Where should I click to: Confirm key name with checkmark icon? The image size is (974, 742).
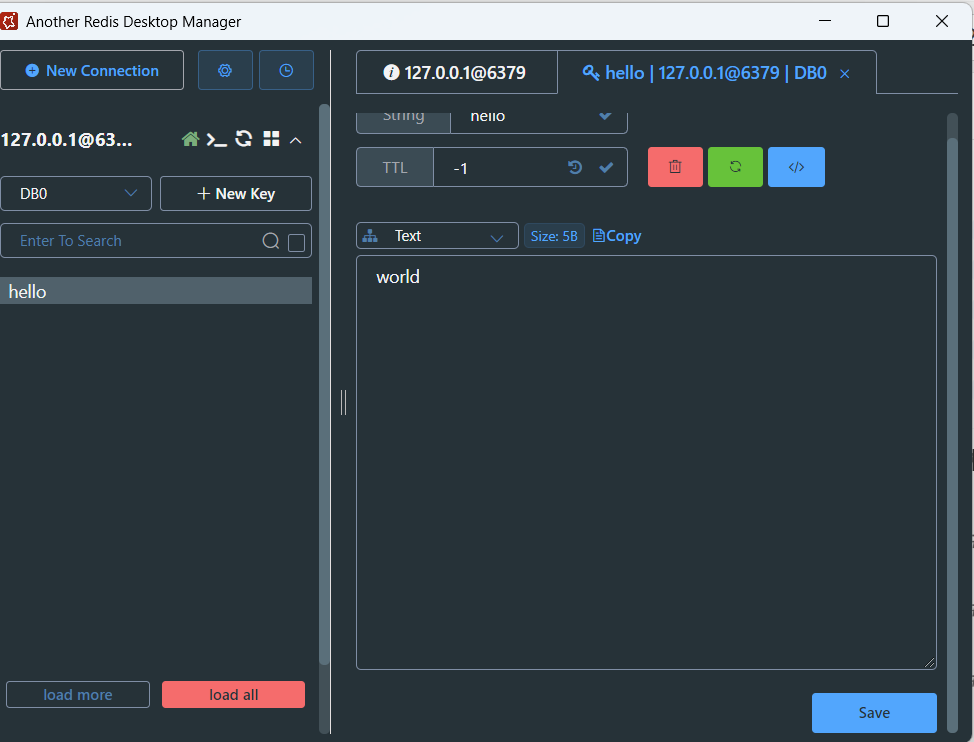click(605, 115)
